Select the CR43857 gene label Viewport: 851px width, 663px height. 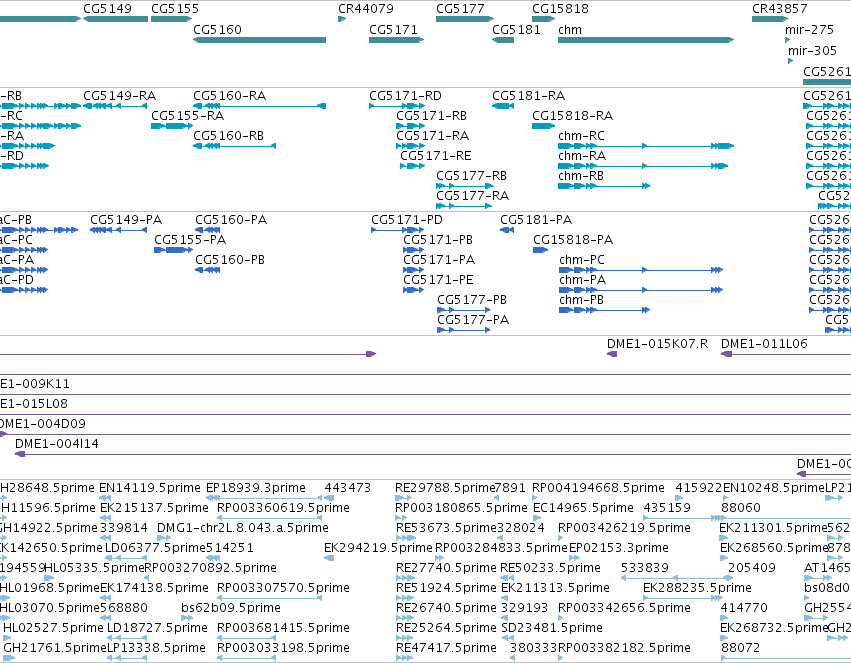[x=779, y=9]
